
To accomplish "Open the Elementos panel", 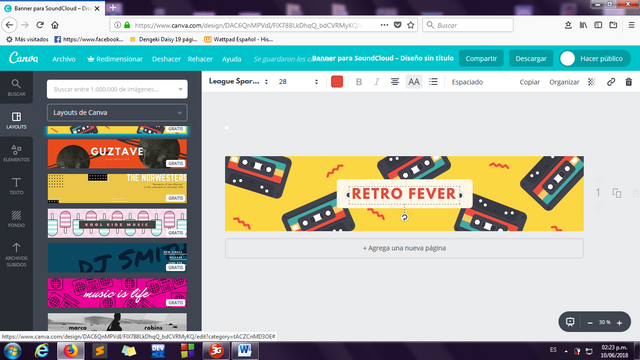I will pyautogui.click(x=16, y=153).
